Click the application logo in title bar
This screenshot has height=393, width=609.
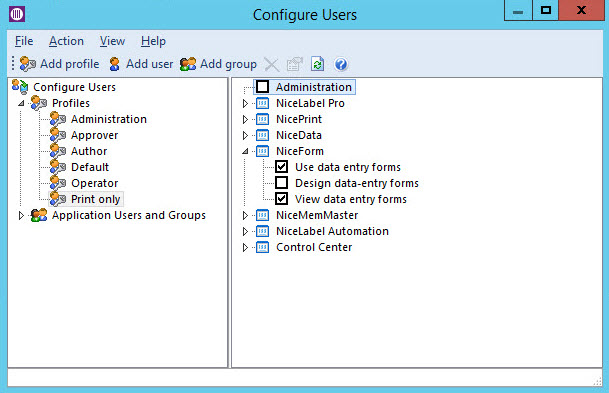point(17,14)
